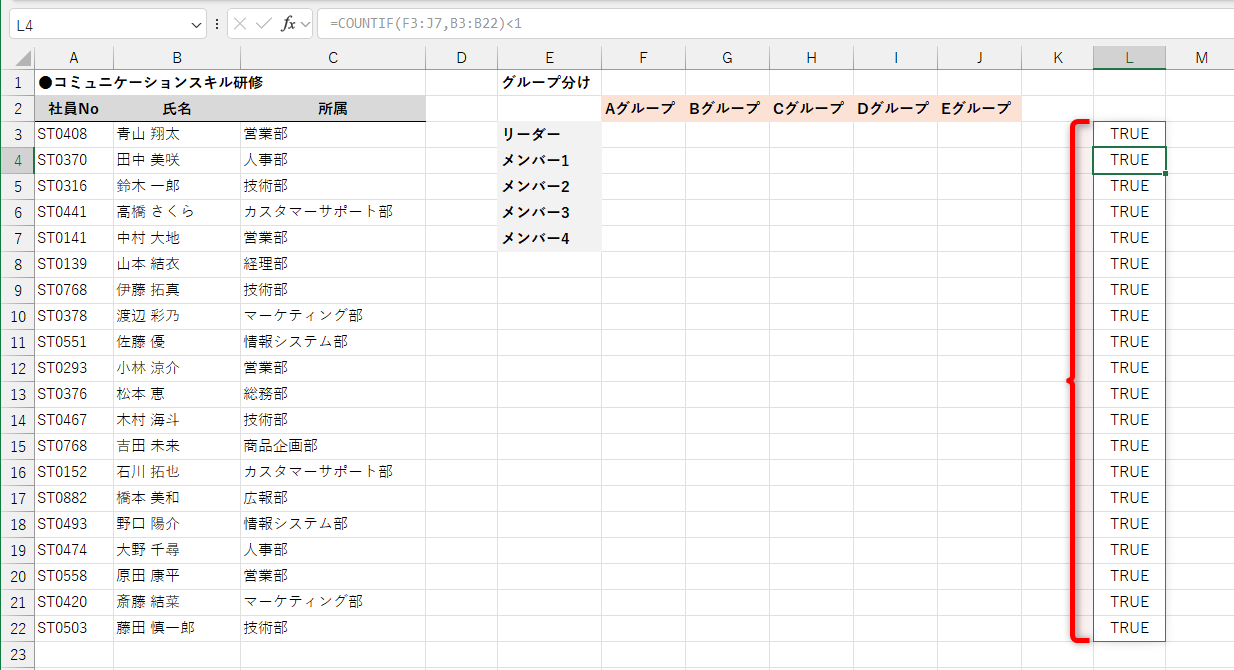The height and width of the screenshot is (670, 1234).
Task: Click name cell 高橋 さくら
Action: tap(177, 212)
